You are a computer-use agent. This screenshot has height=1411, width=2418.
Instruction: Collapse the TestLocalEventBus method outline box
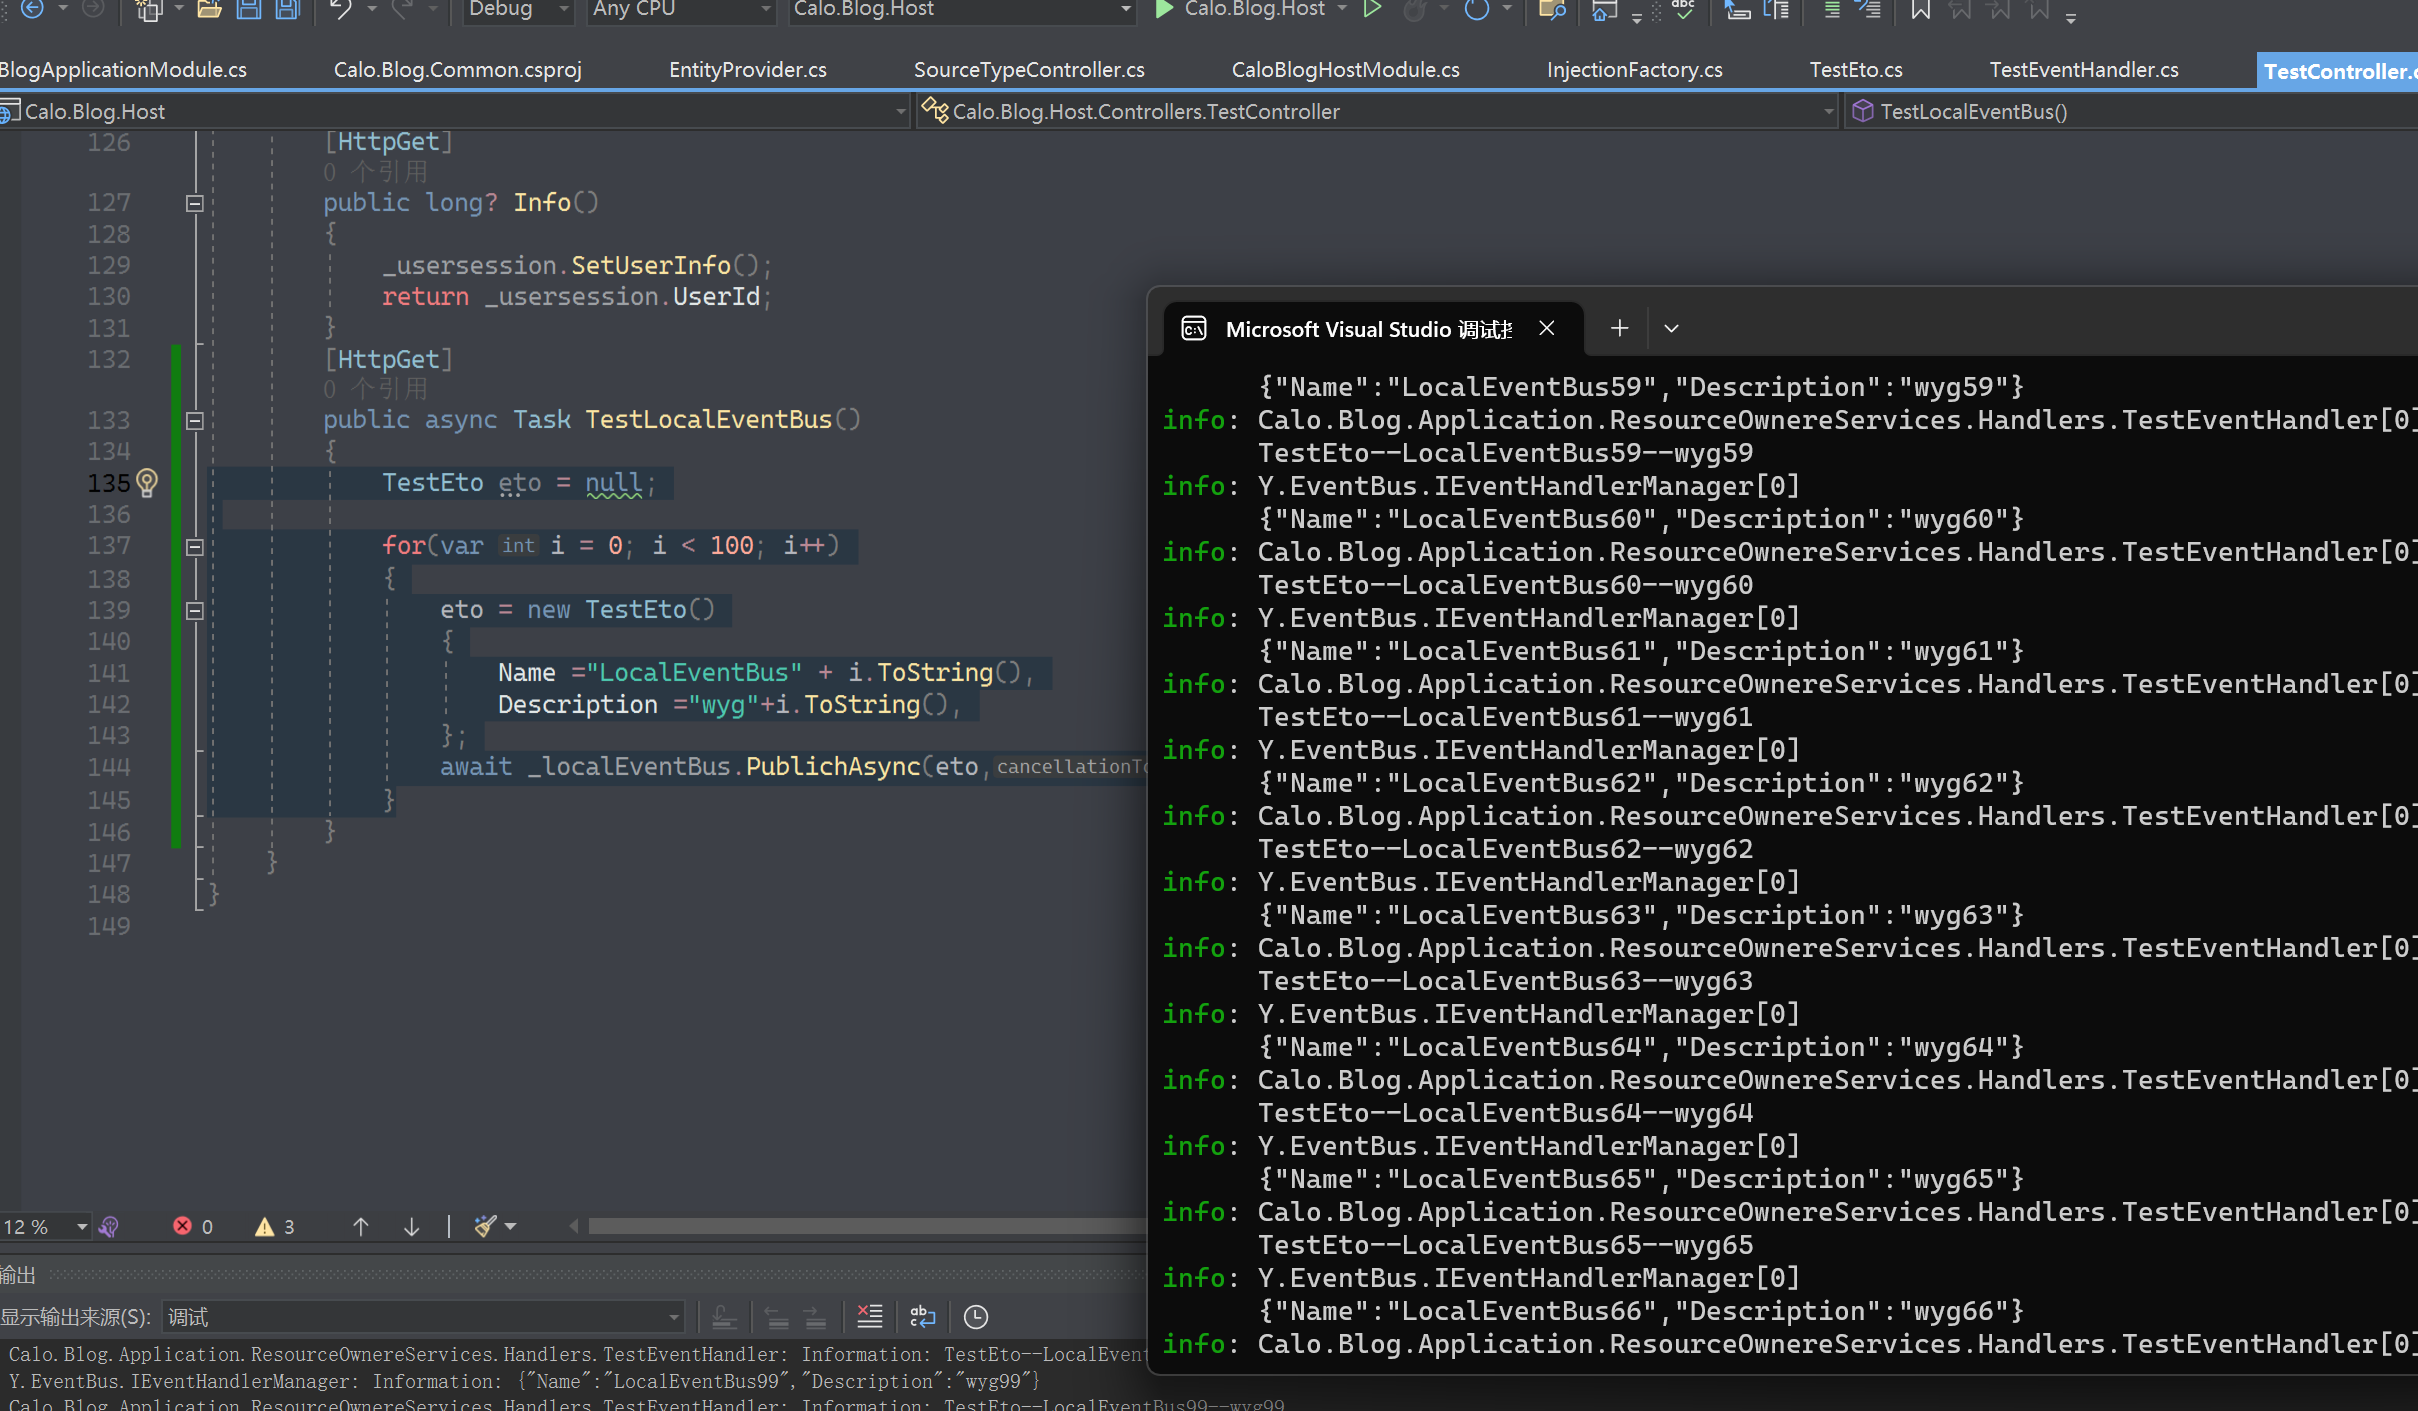[x=195, y=421]
